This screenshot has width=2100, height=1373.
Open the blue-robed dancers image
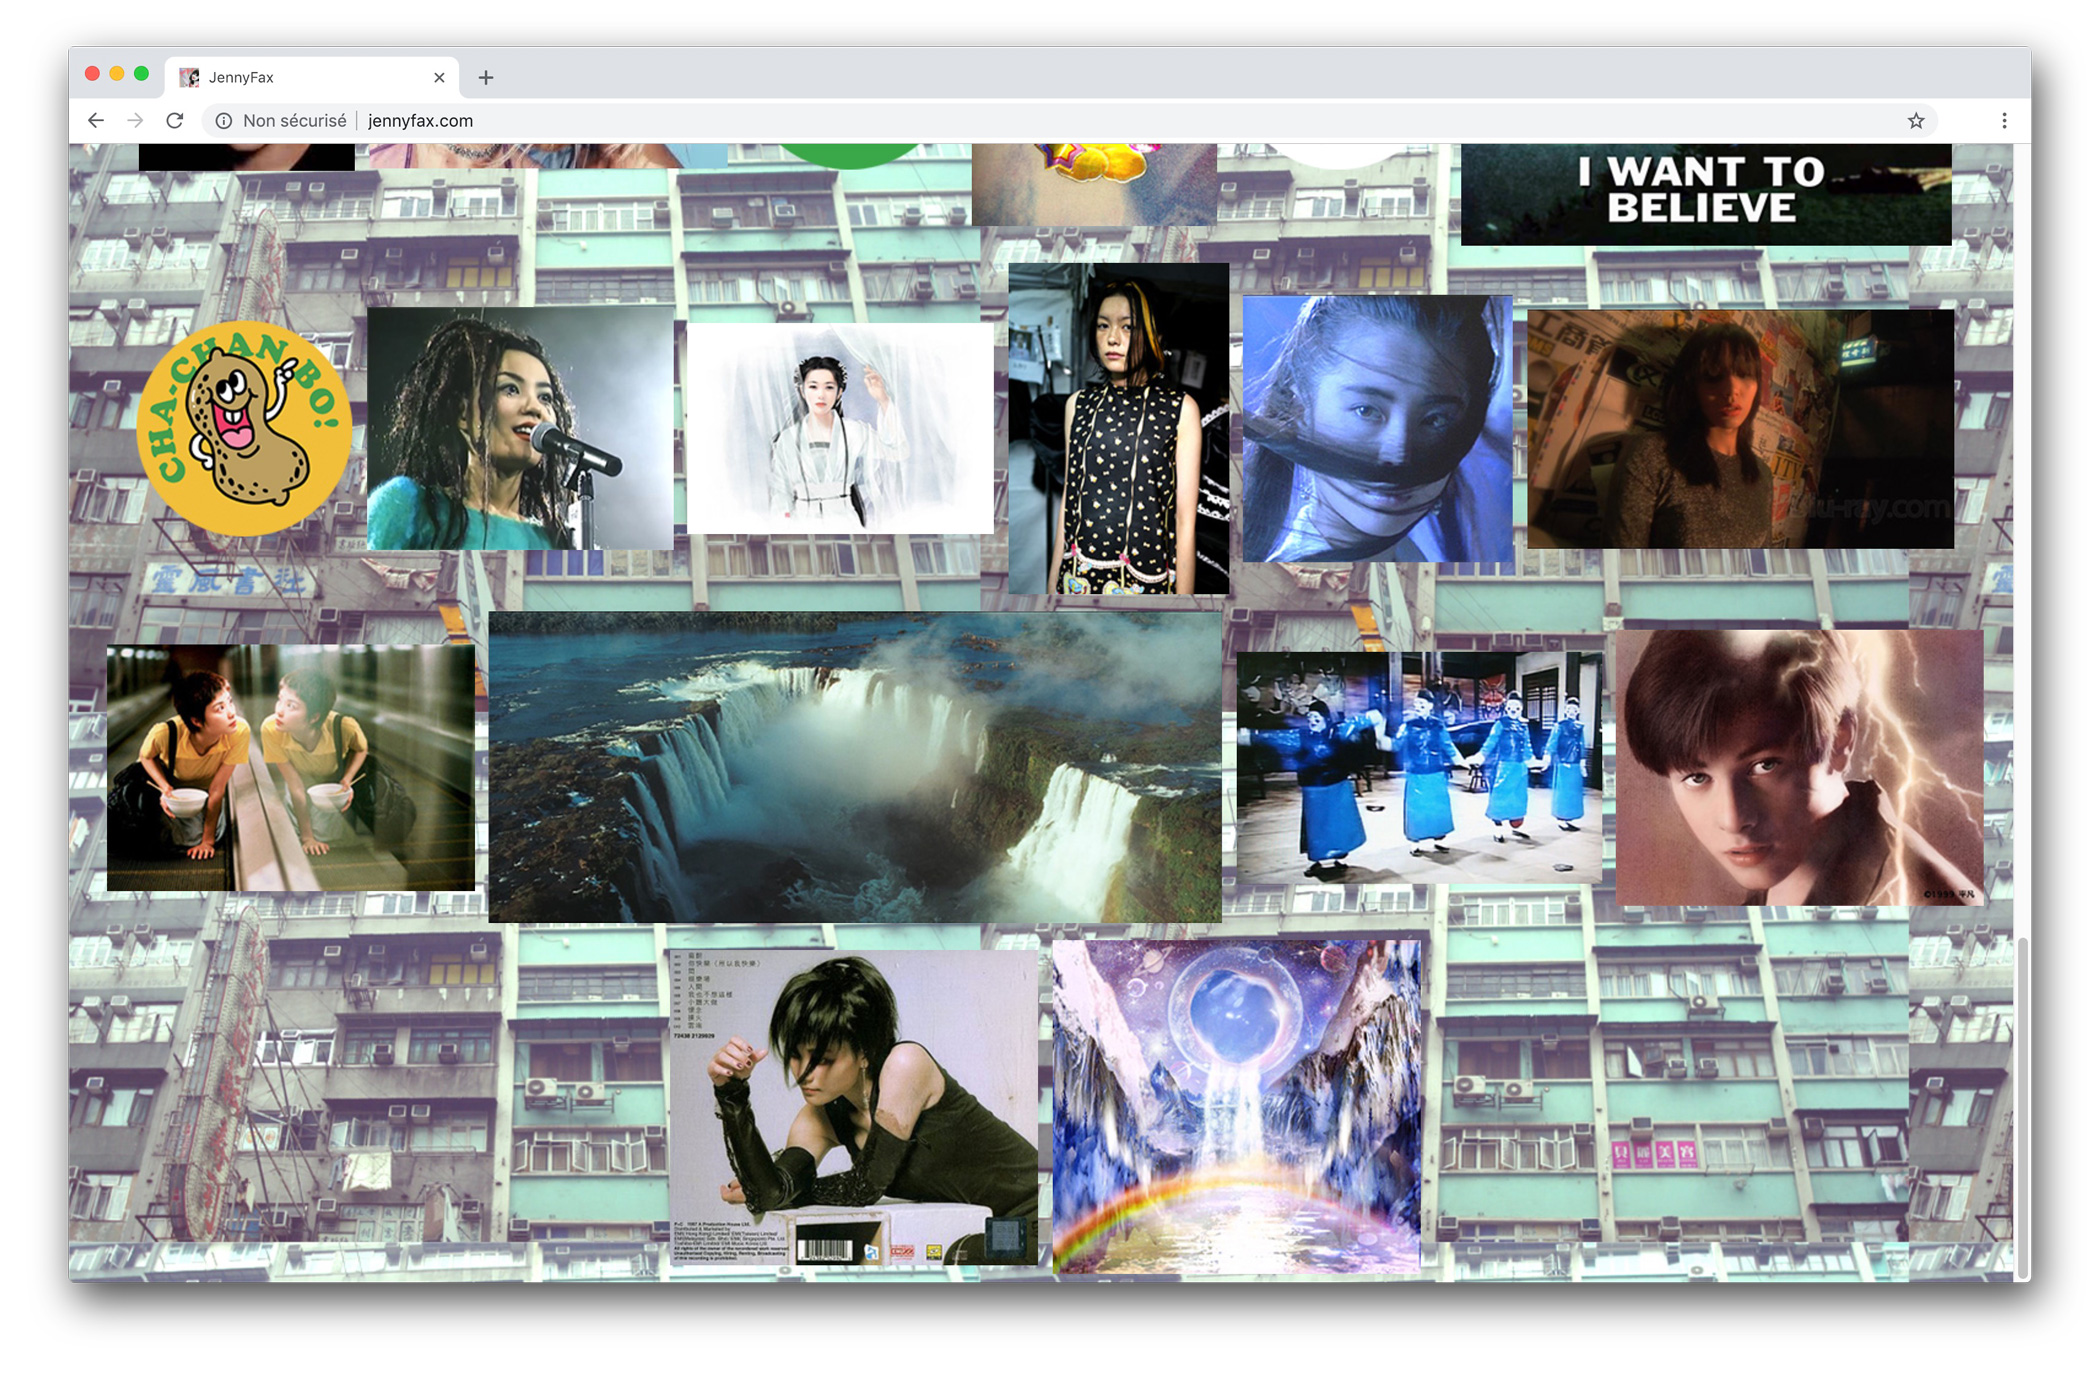point(1418,766)
